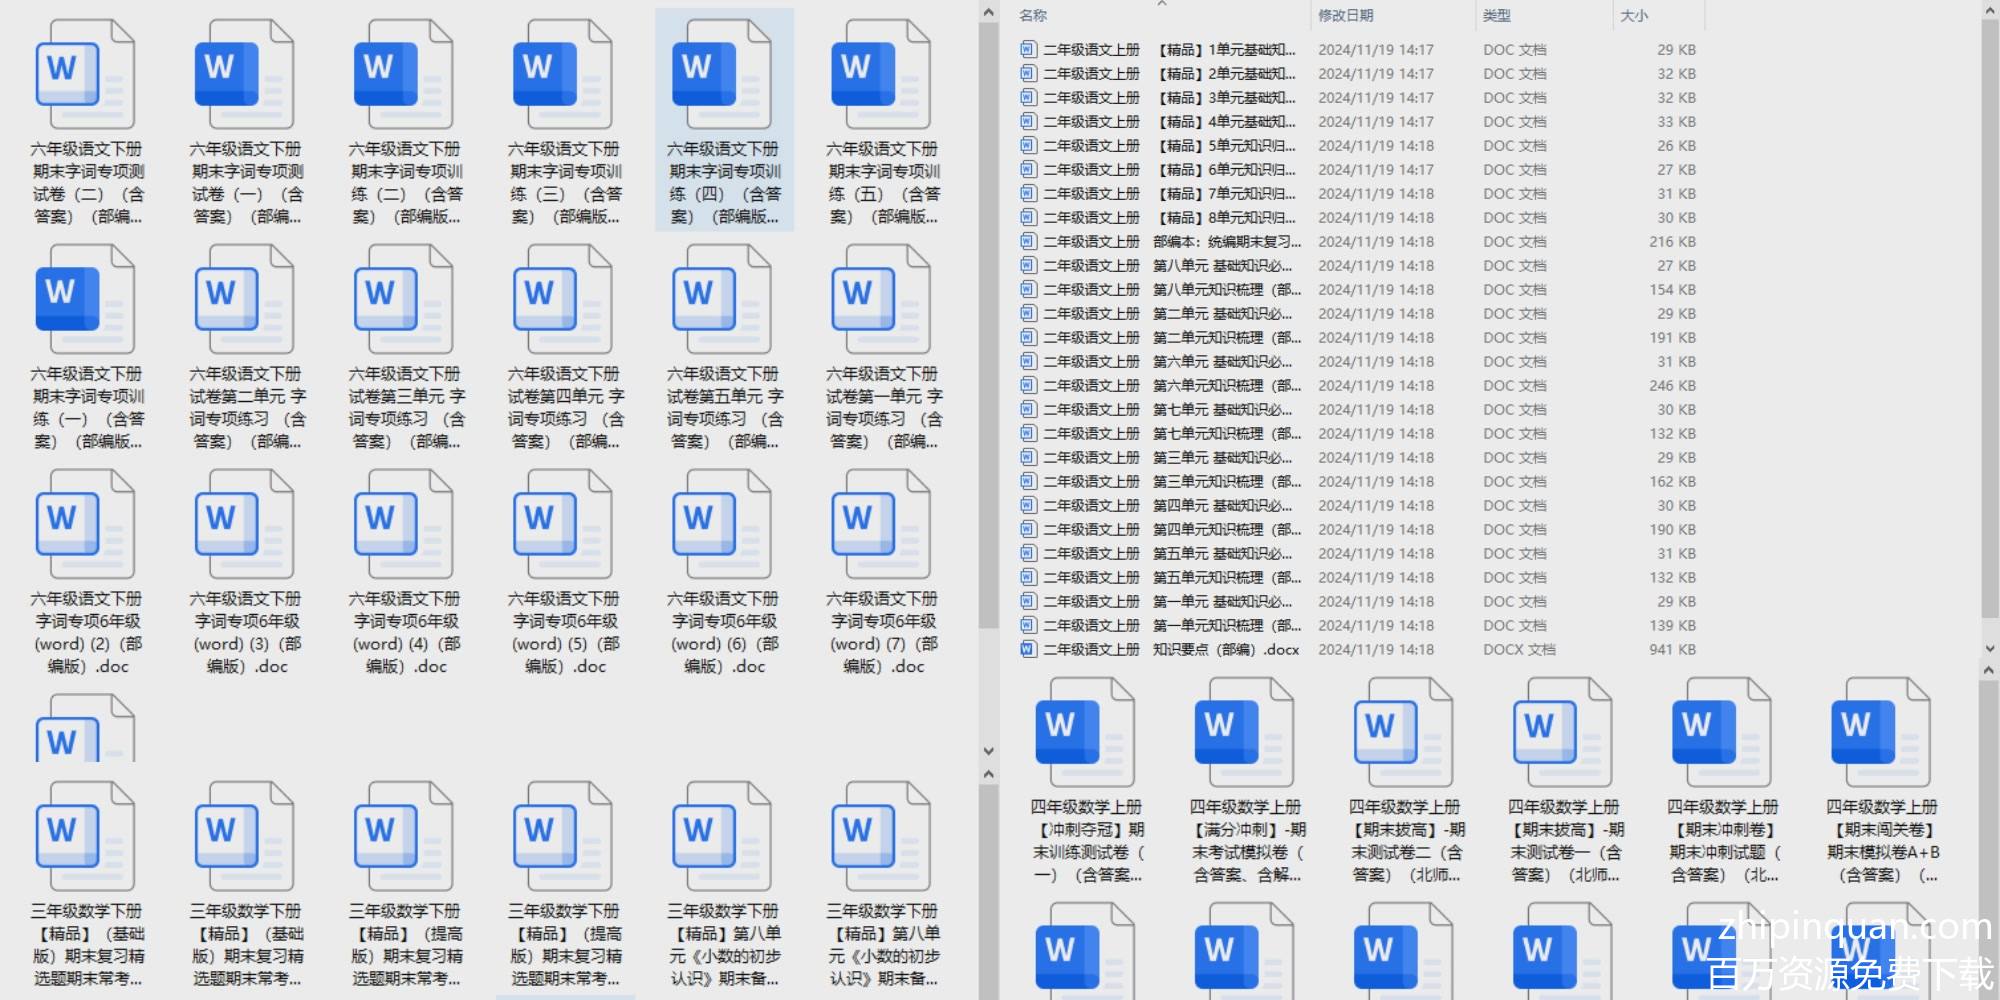Select the 139 KB size cell
This screenshot has height=1000, width=2000.
1672,625
